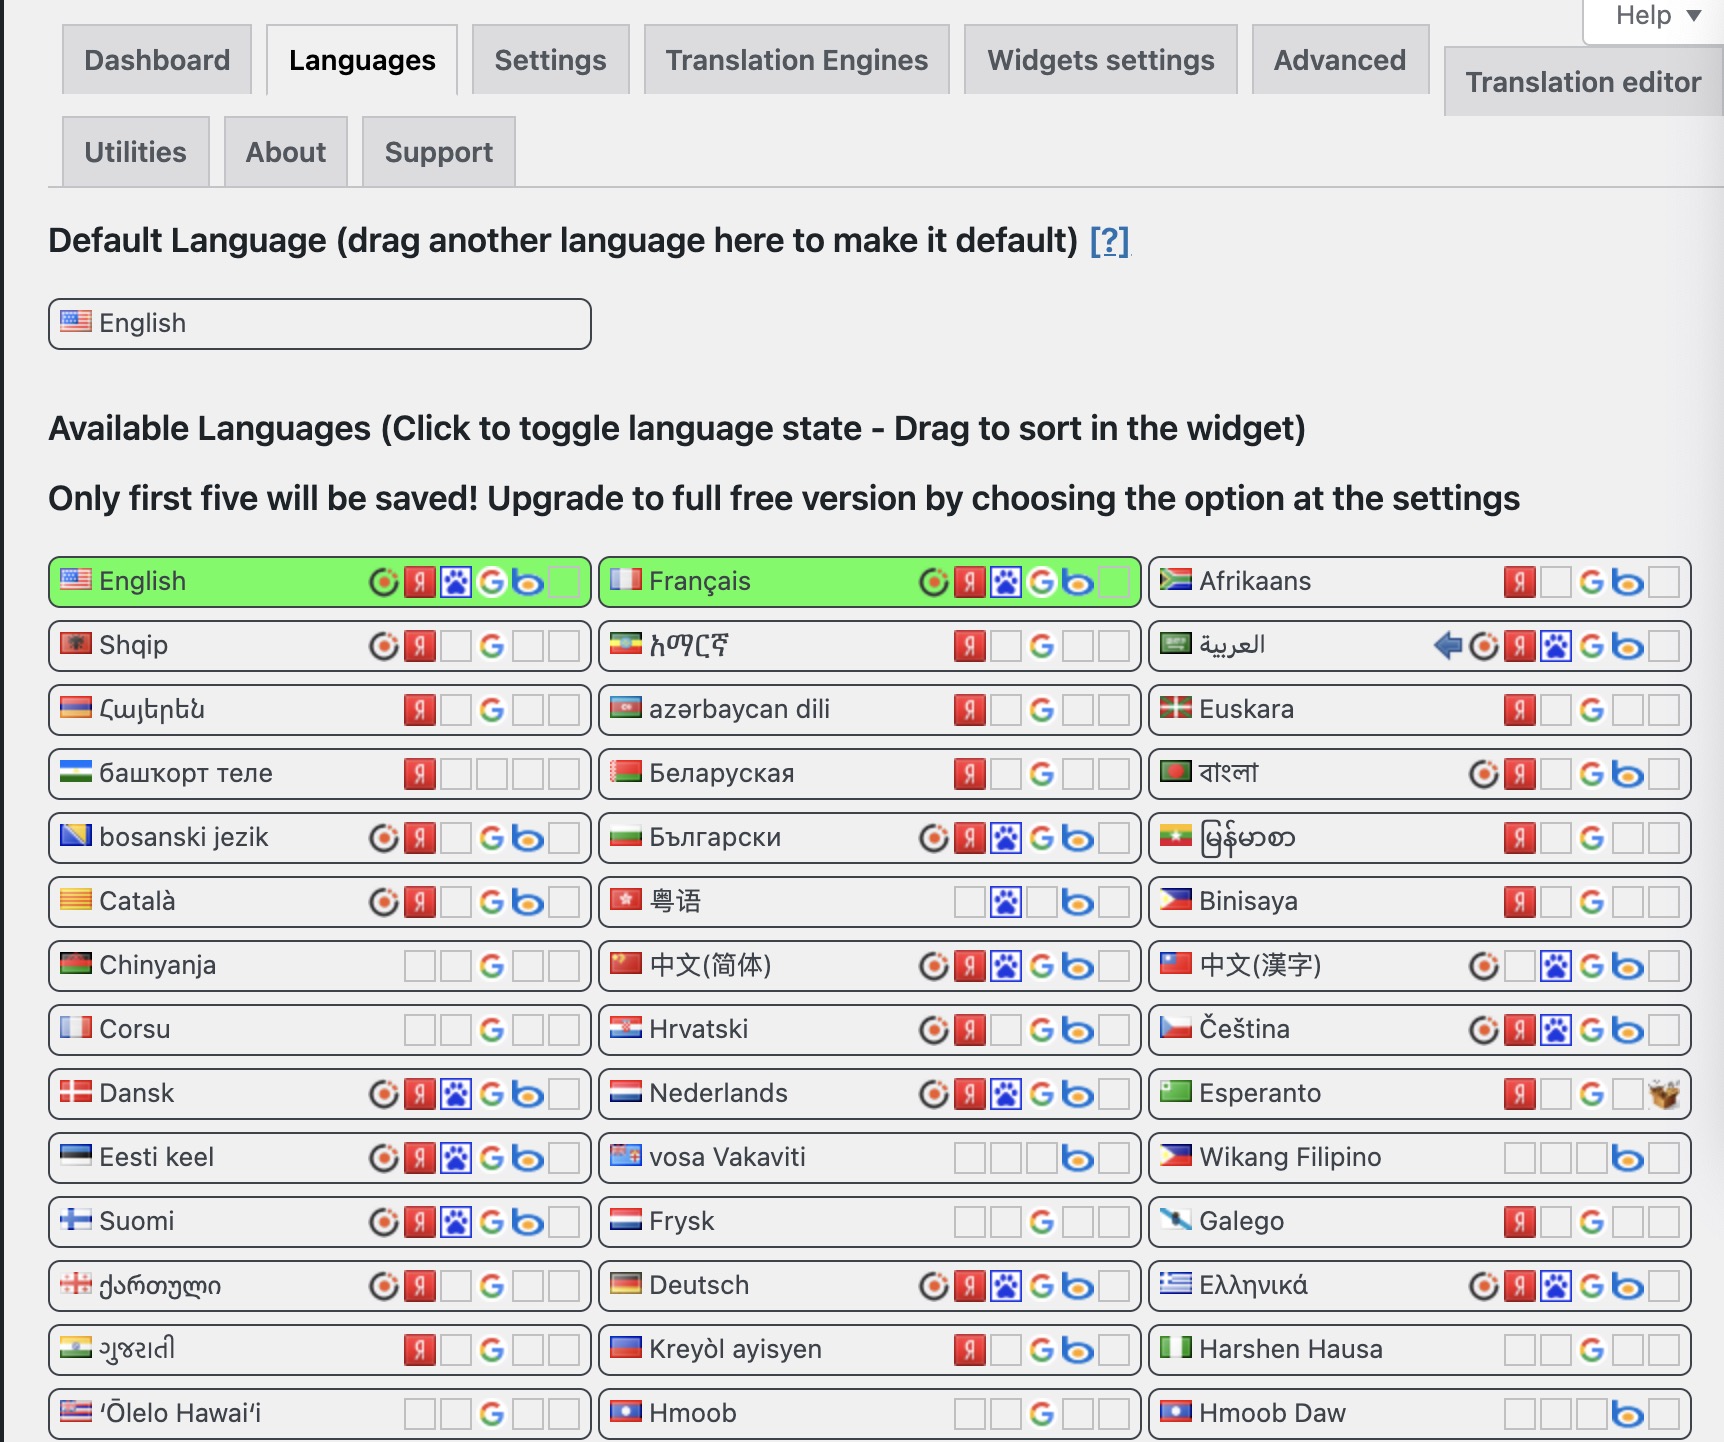This screenshot has height=1442, width=1724.
Task: Click the Yandex icon in the Français row
Action: 969,582
